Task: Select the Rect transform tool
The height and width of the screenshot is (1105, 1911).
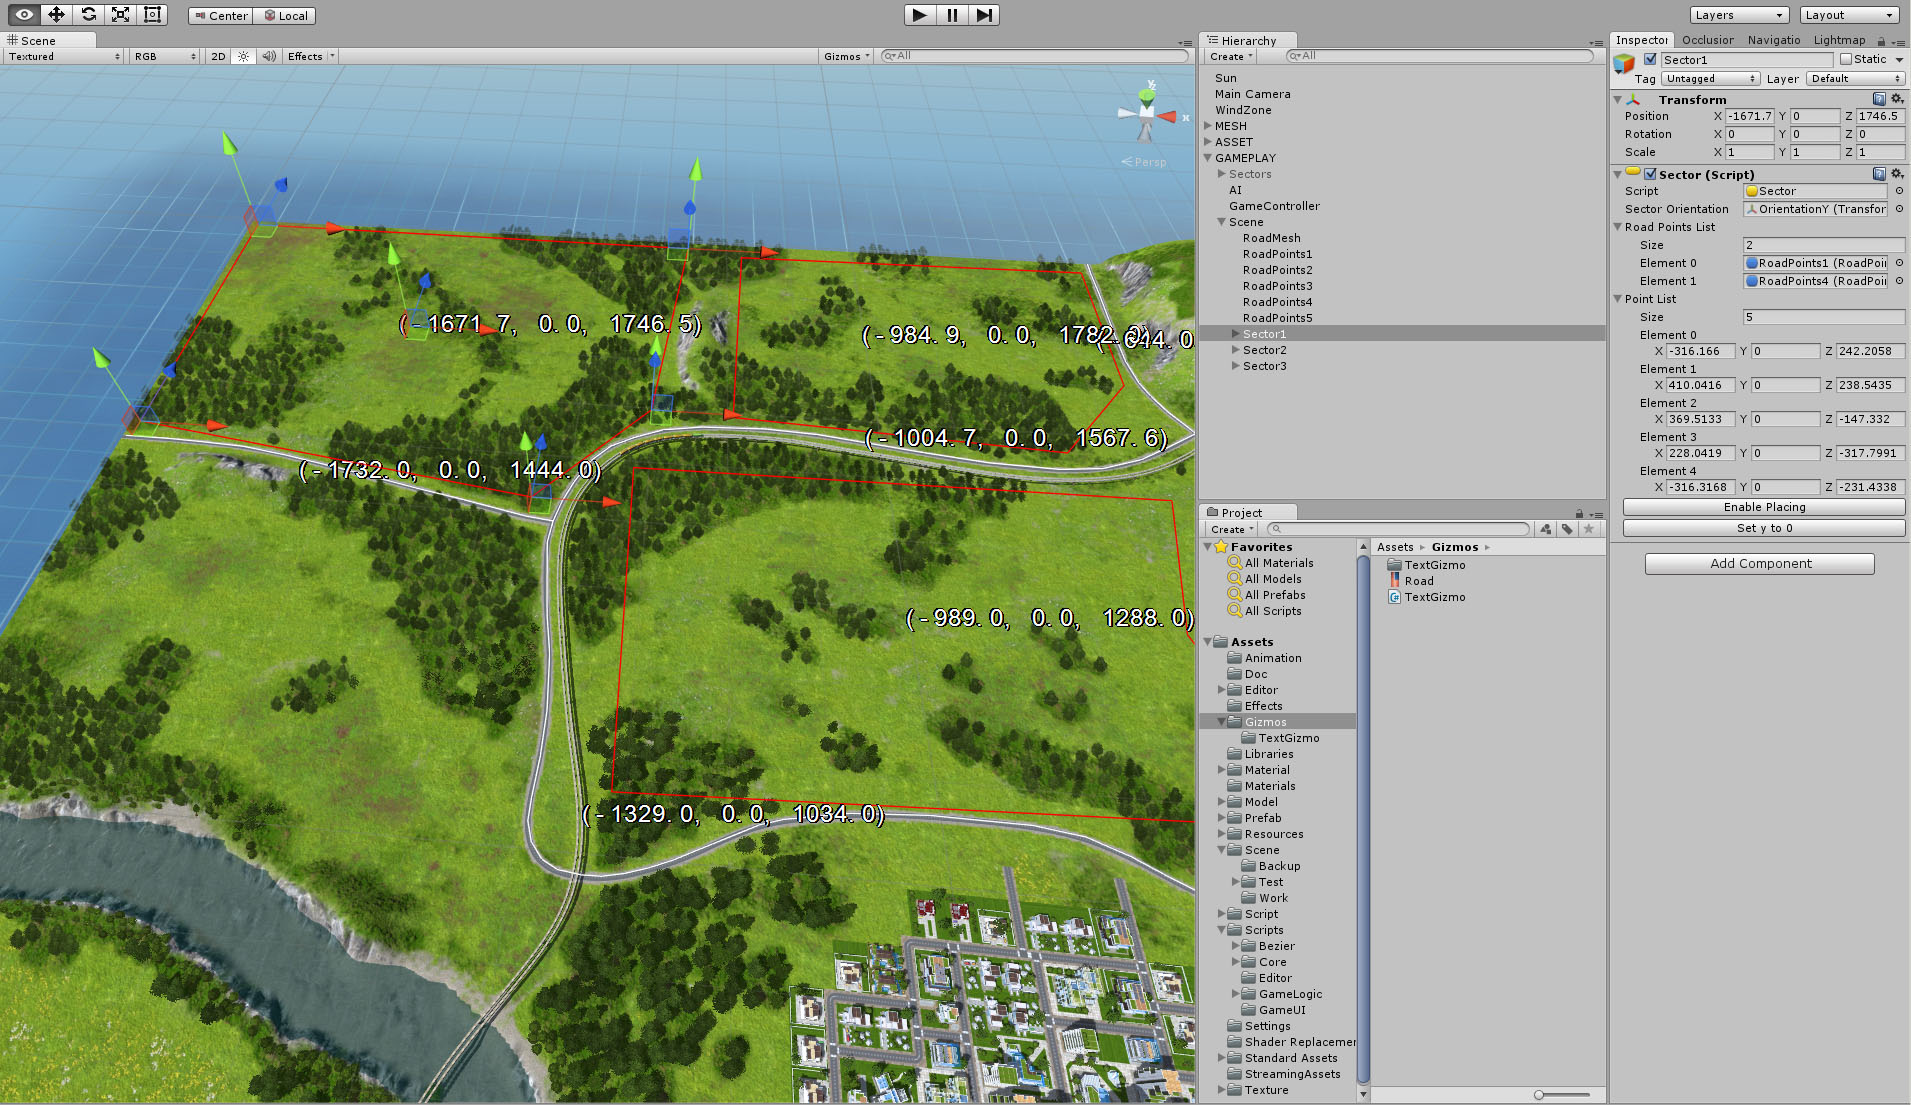Action: coord(152,14)
